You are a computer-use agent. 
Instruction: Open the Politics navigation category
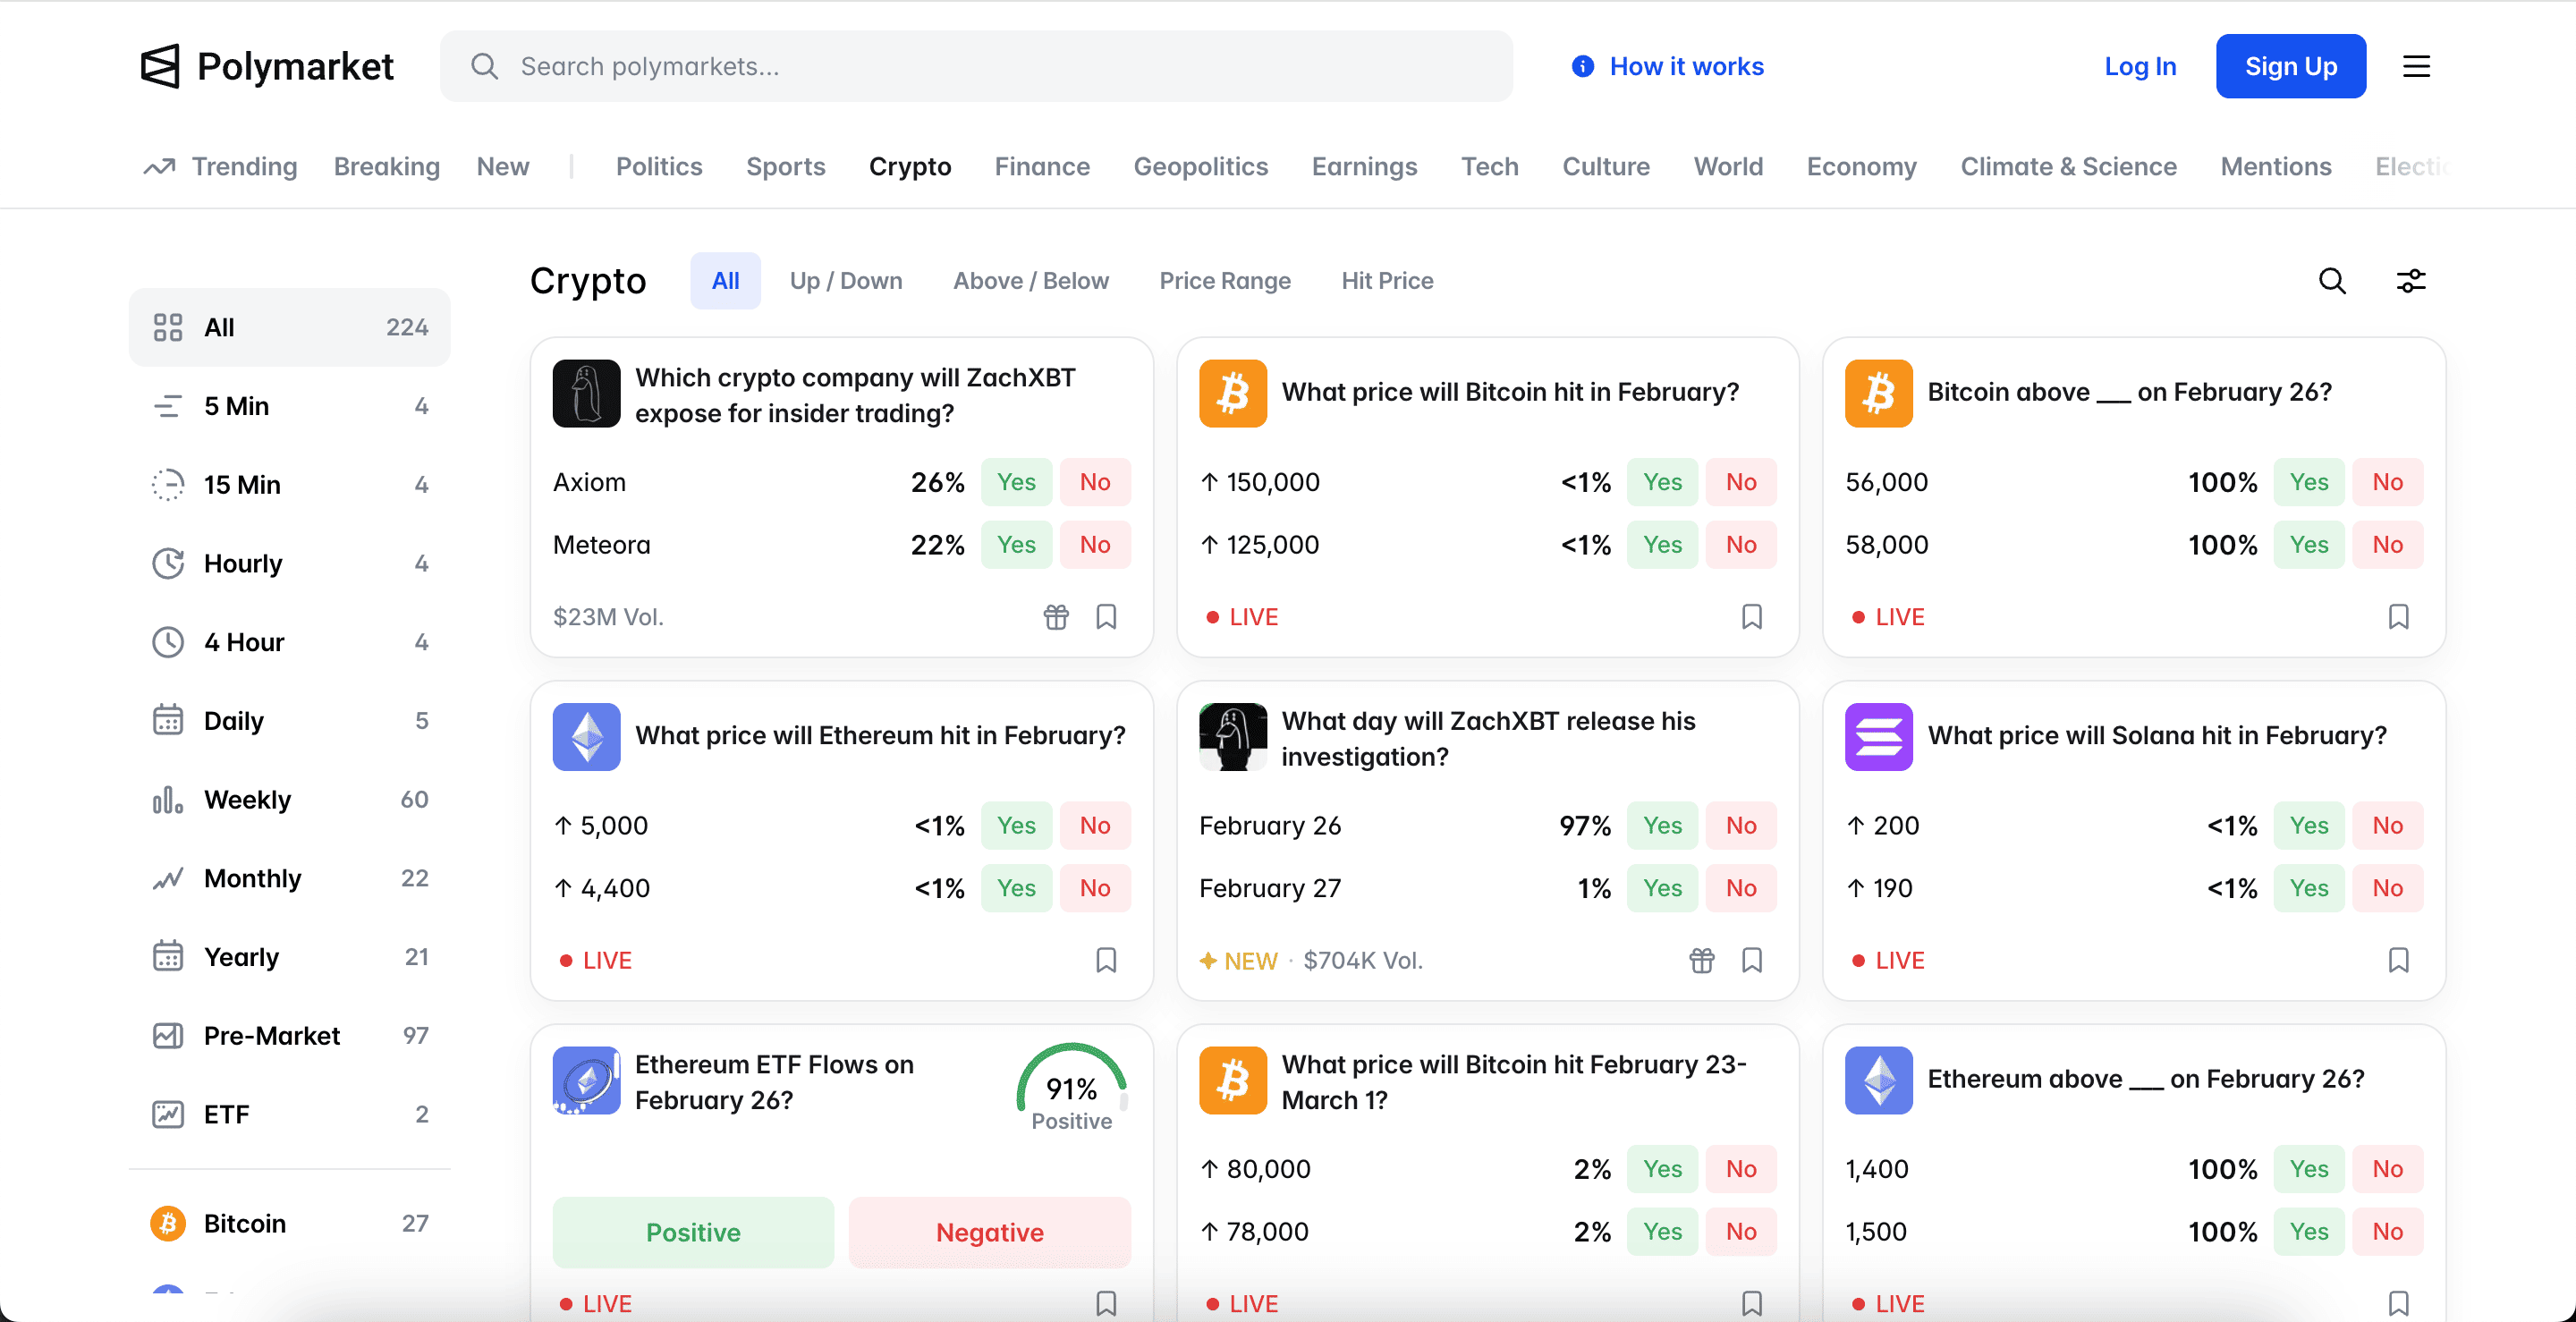pos(659,166)
